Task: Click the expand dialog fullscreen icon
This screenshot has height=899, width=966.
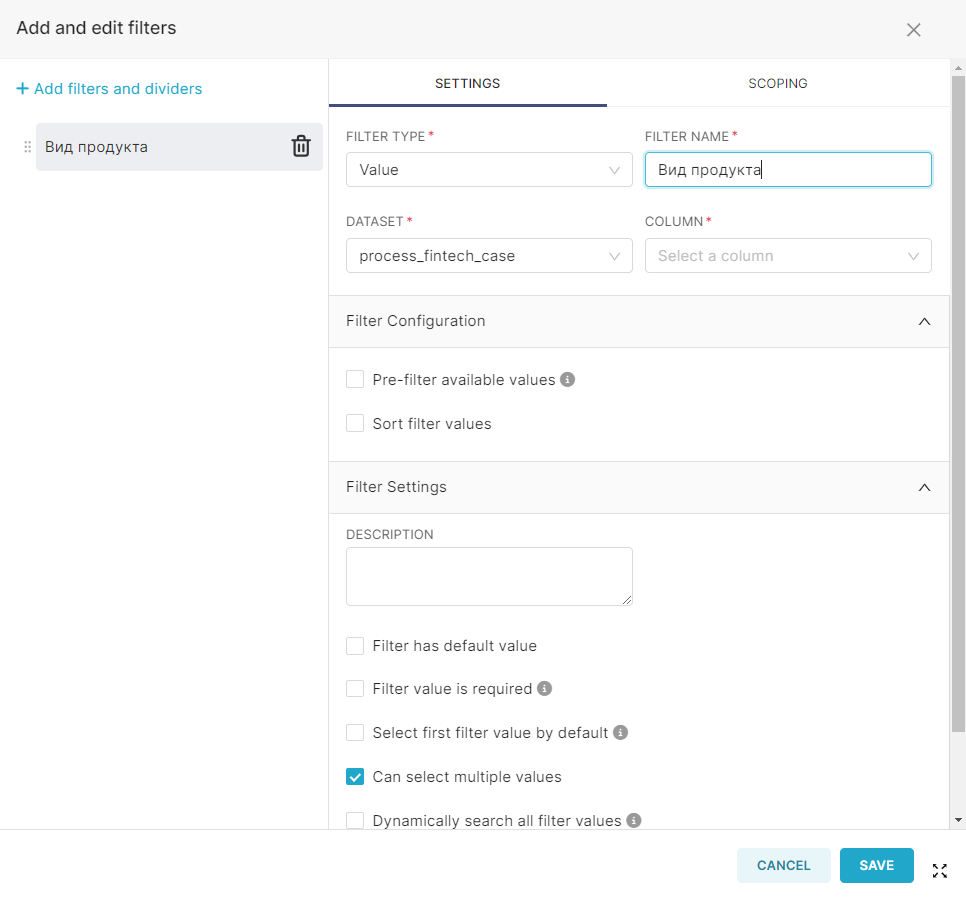Action: [940, 870]
